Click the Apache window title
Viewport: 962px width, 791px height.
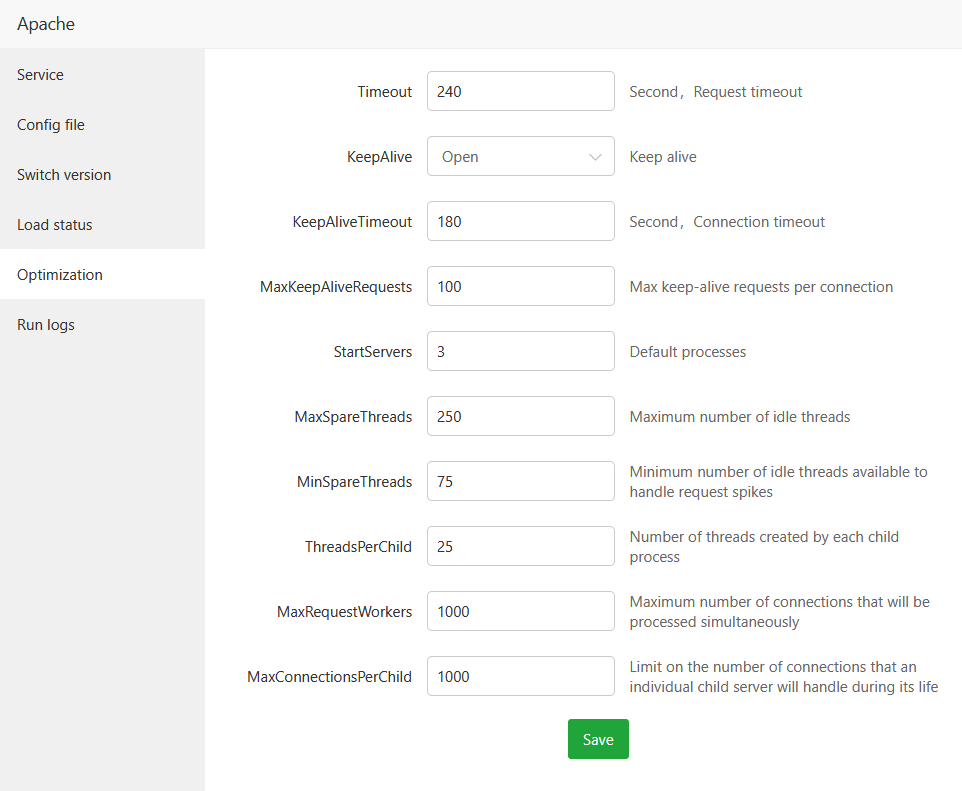pos(46,24)
